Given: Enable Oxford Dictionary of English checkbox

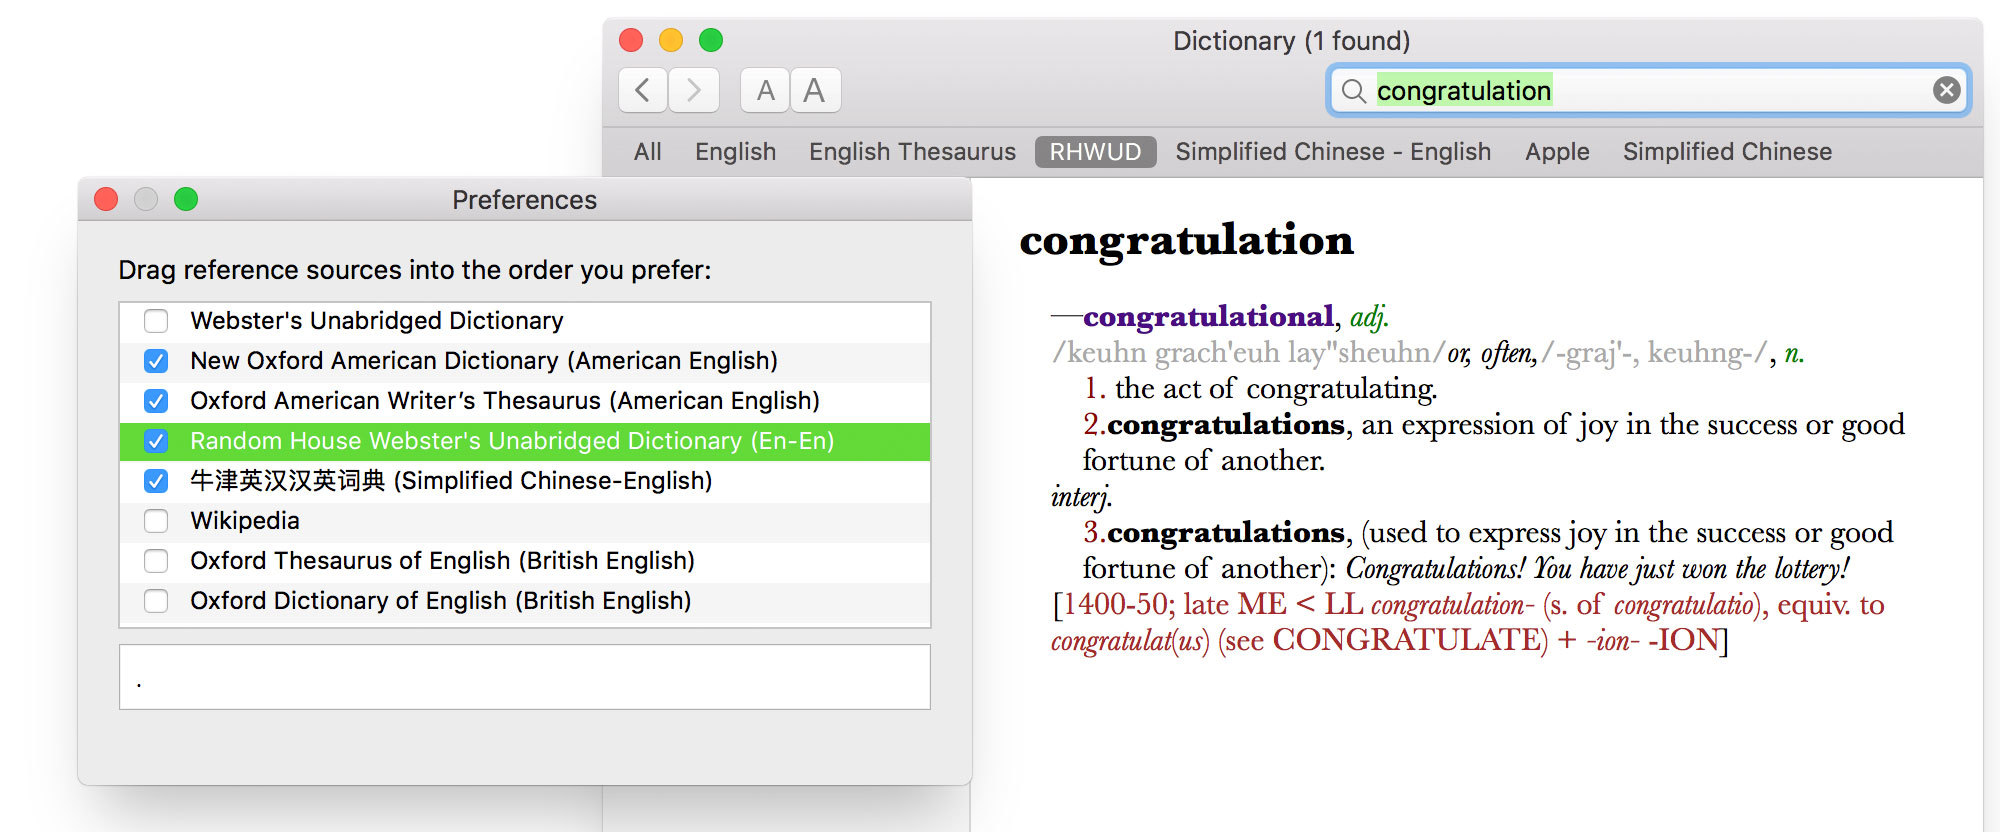Looking at the screenshot, I should point(156,601).
